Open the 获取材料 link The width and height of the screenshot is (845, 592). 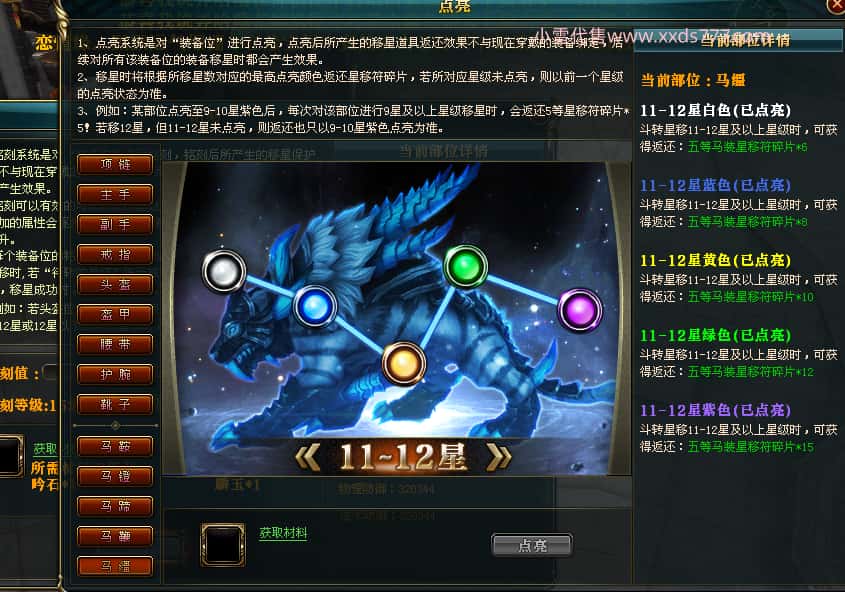click(x=283, y=533)
